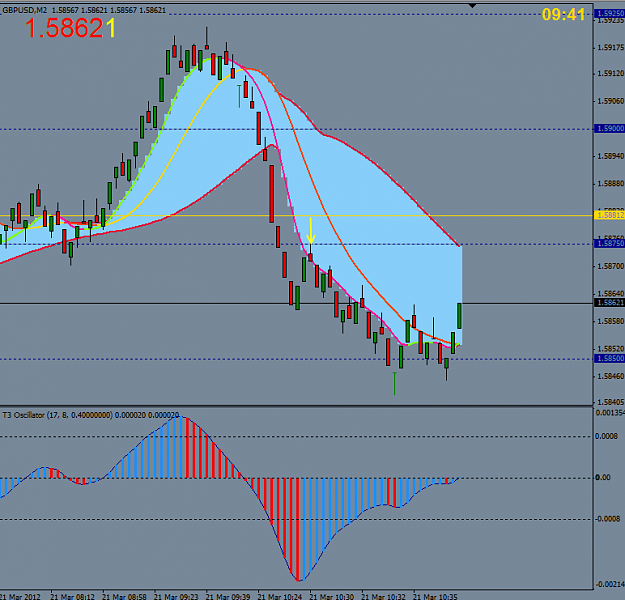625x600 pixels.
Task: Click the 1.58580 price scale value
Action: coord(610,321)
